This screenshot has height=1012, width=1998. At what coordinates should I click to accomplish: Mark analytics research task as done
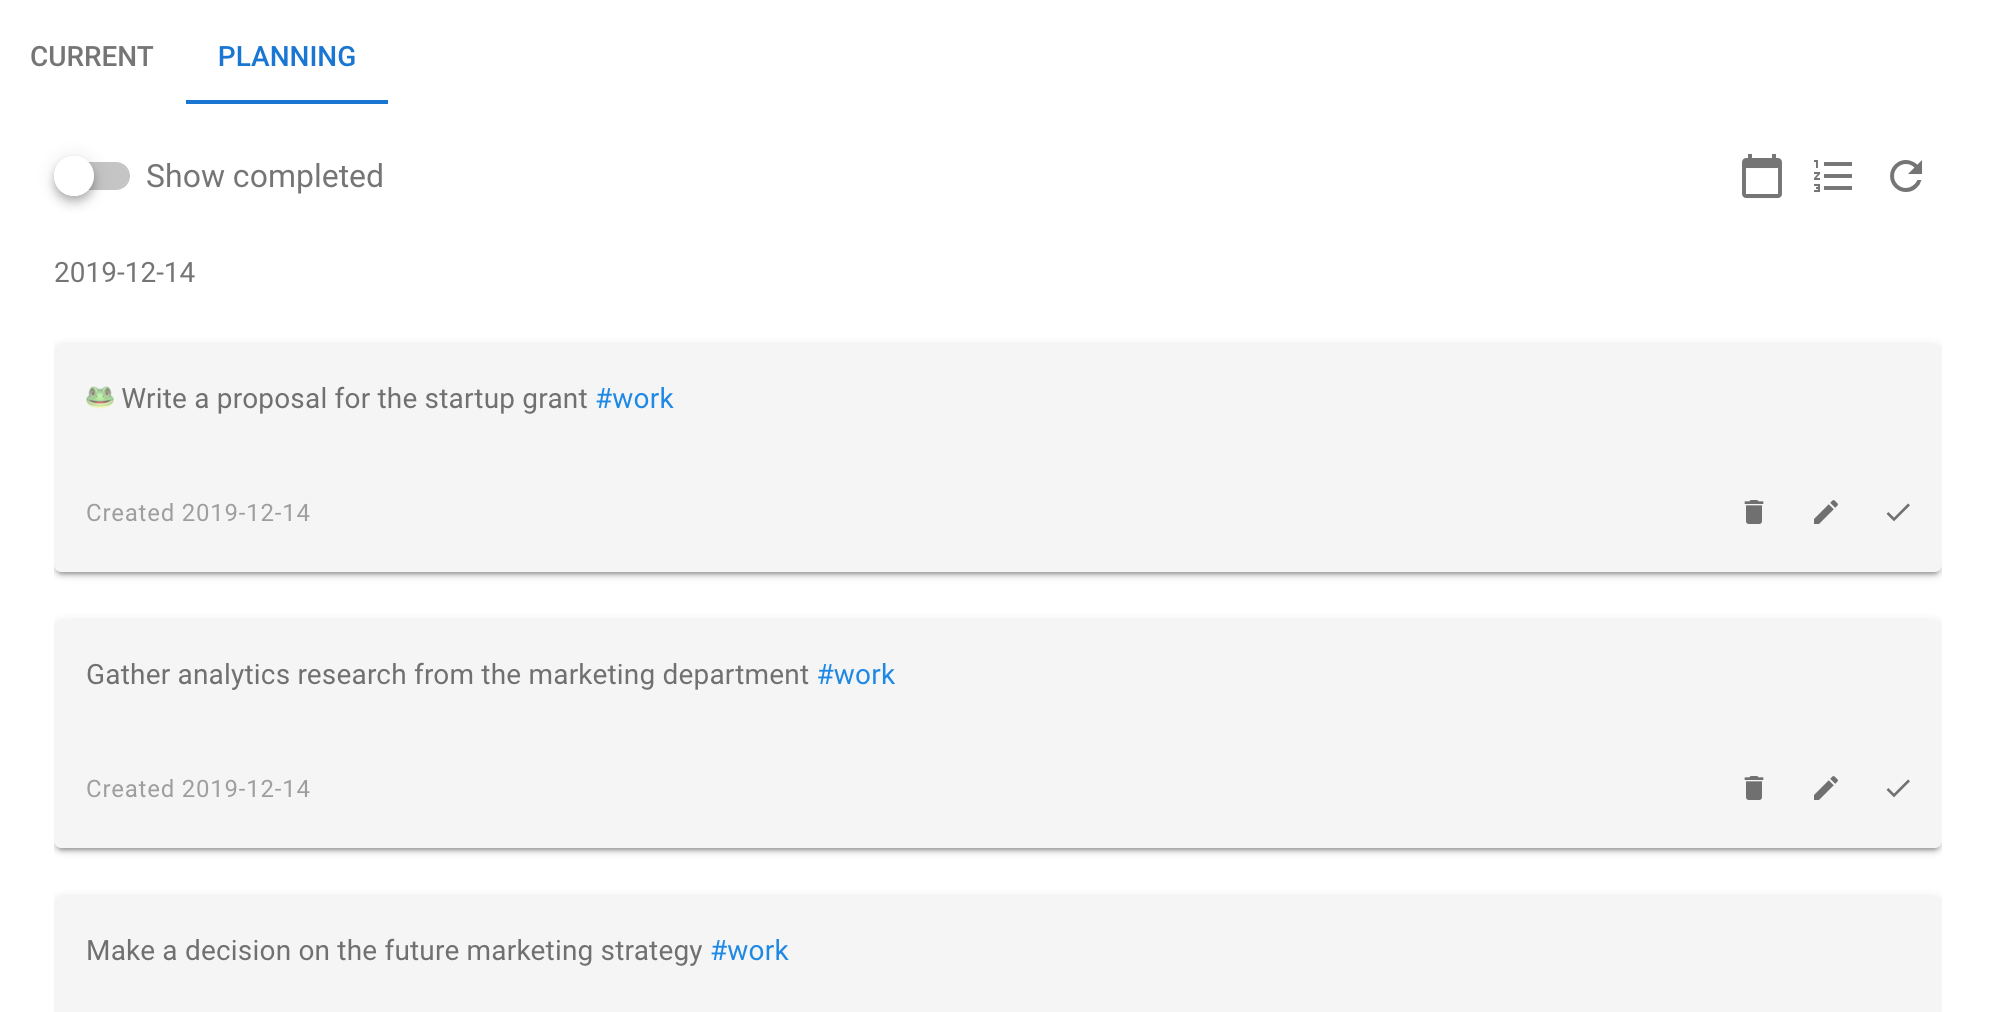1898,788
